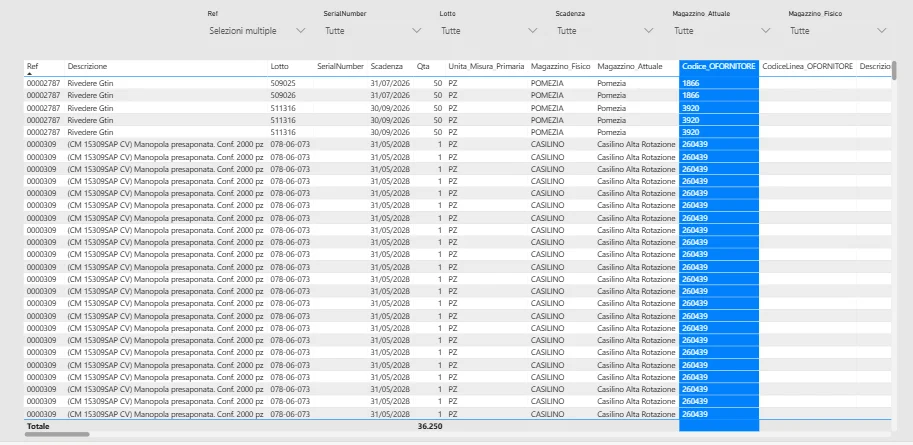
Task: Click the Qta column header
Action: pos(423,66)
